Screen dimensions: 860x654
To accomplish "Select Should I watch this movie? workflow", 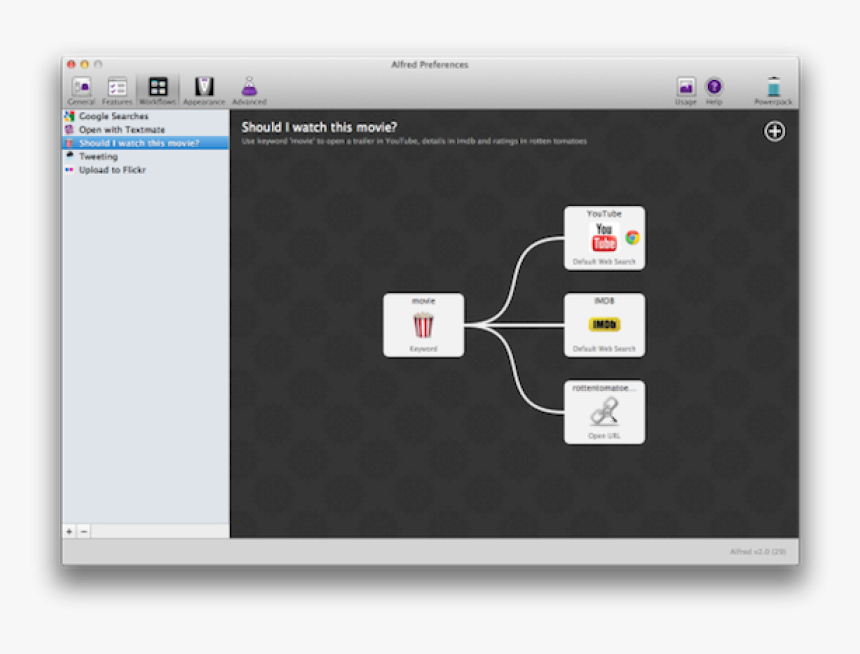I will (x=139, y=143).
